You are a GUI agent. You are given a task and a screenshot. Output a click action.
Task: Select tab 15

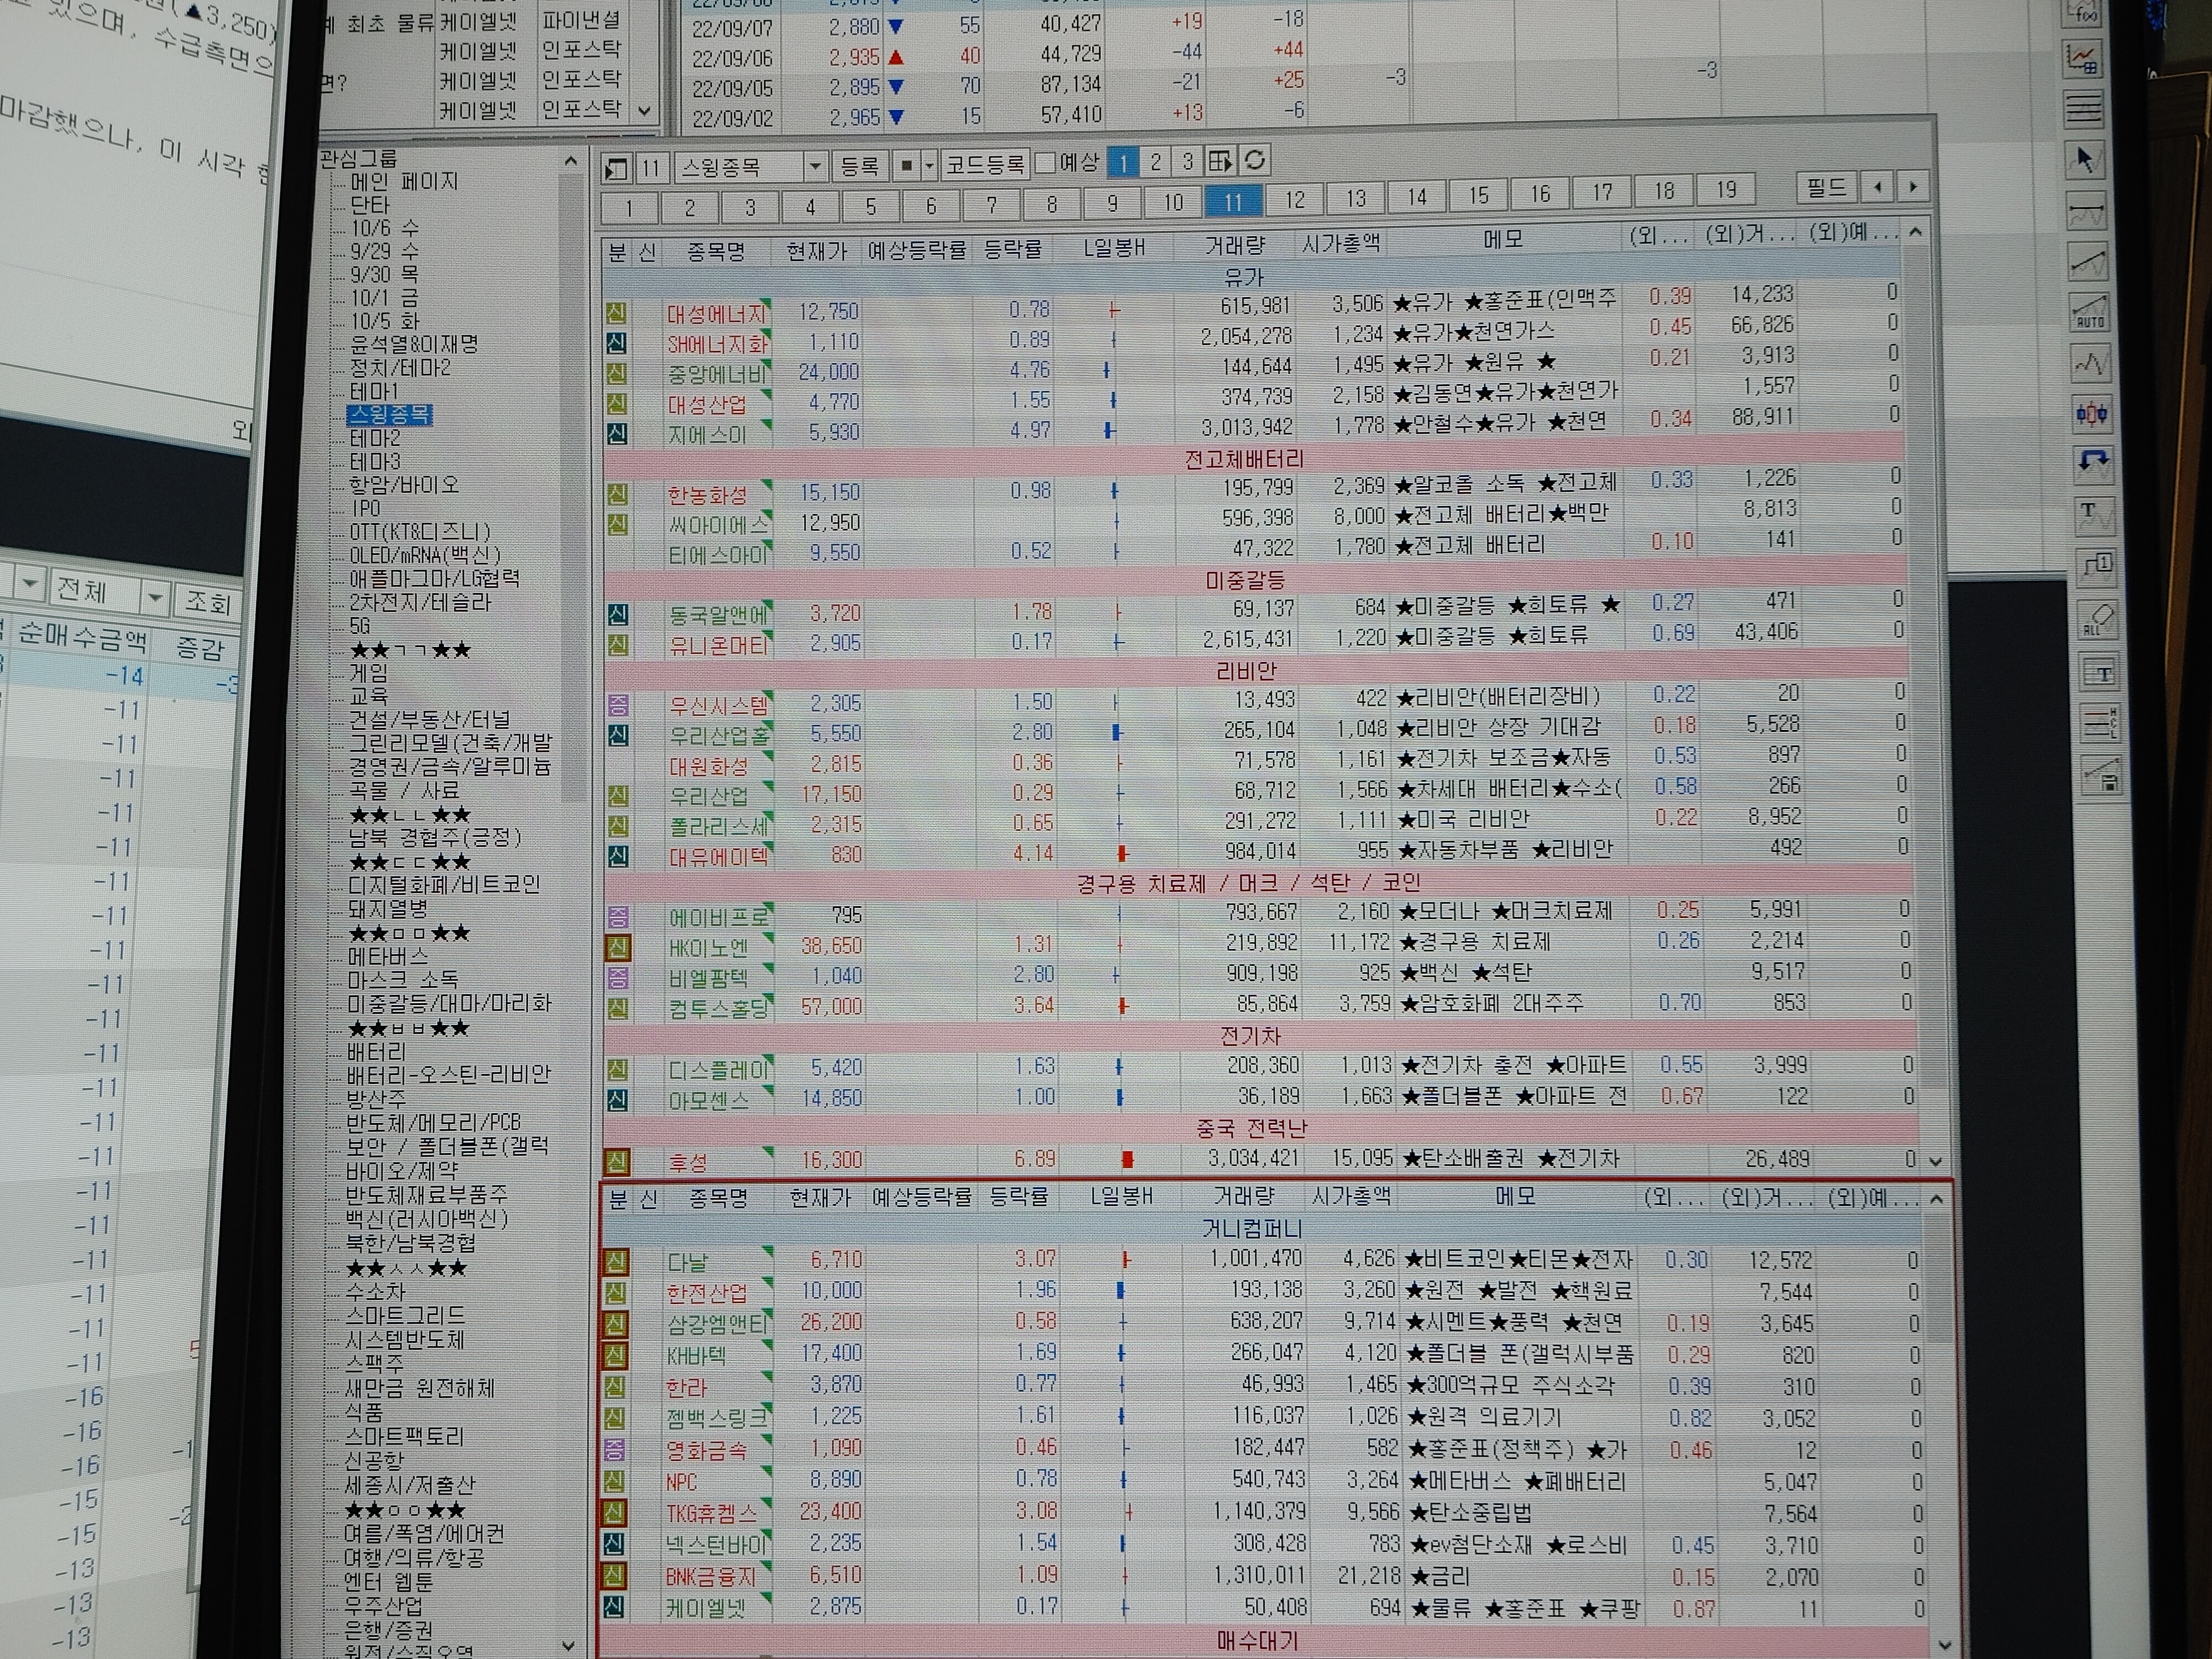click(x=1478, y=196)
